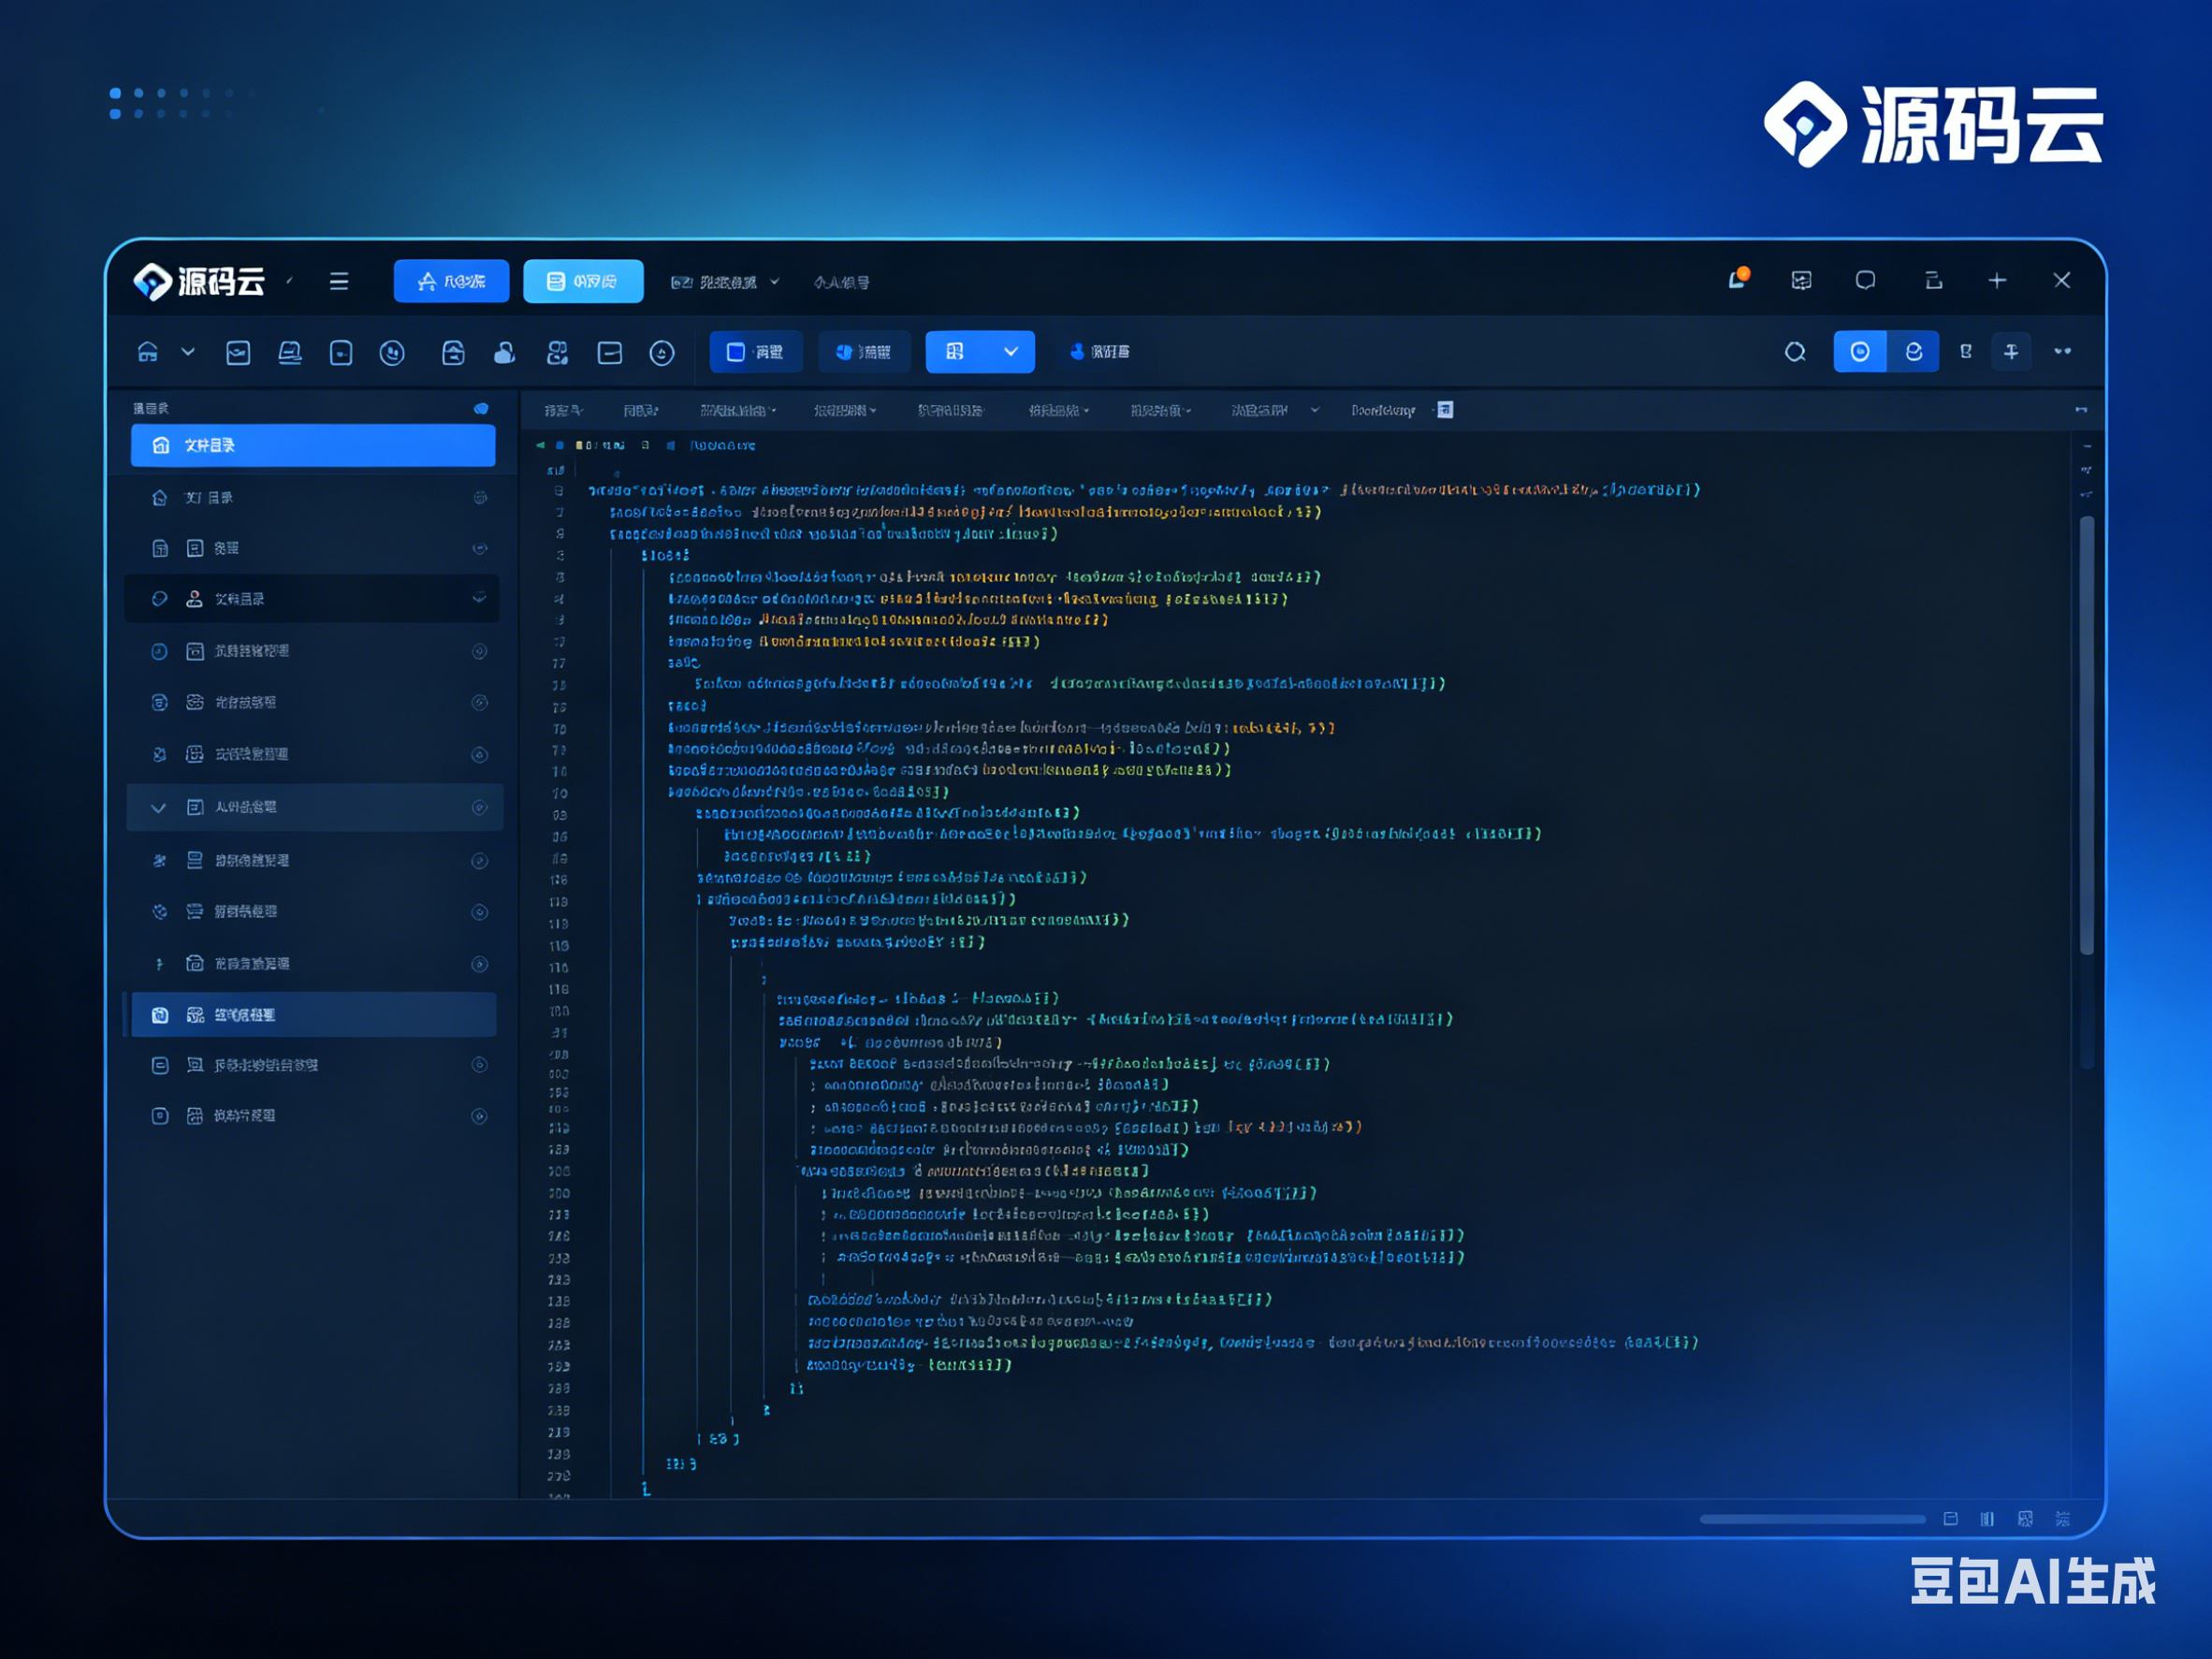Click the horizontal scrollbar in the bottom status bar
The image size is (2212, 1659).
tap(1812, 1519)
